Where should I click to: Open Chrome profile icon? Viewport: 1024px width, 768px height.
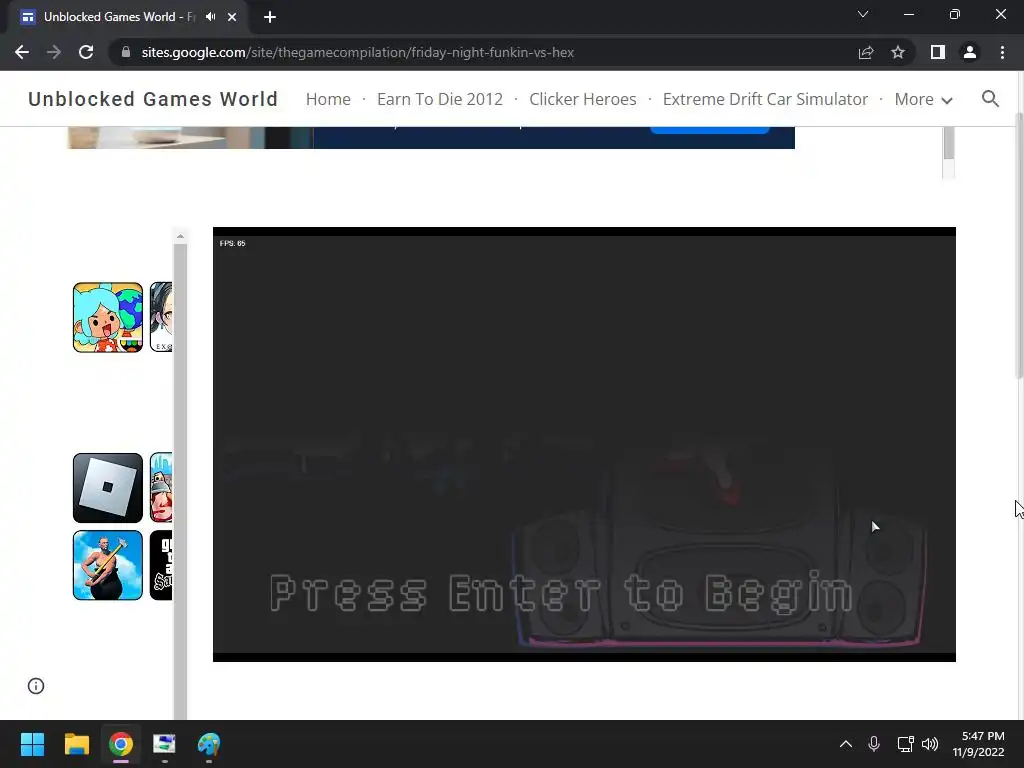(970, 52)
